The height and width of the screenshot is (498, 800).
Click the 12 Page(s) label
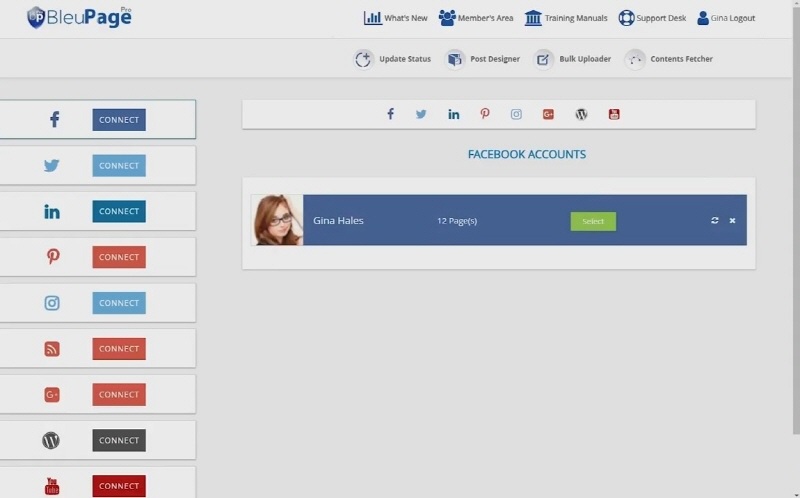tap(457, 221)
